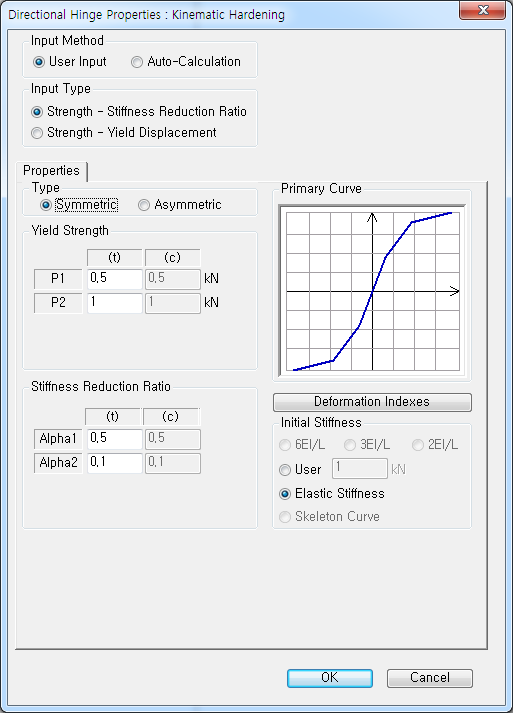Click the Primary Curve graph preview

372,291
